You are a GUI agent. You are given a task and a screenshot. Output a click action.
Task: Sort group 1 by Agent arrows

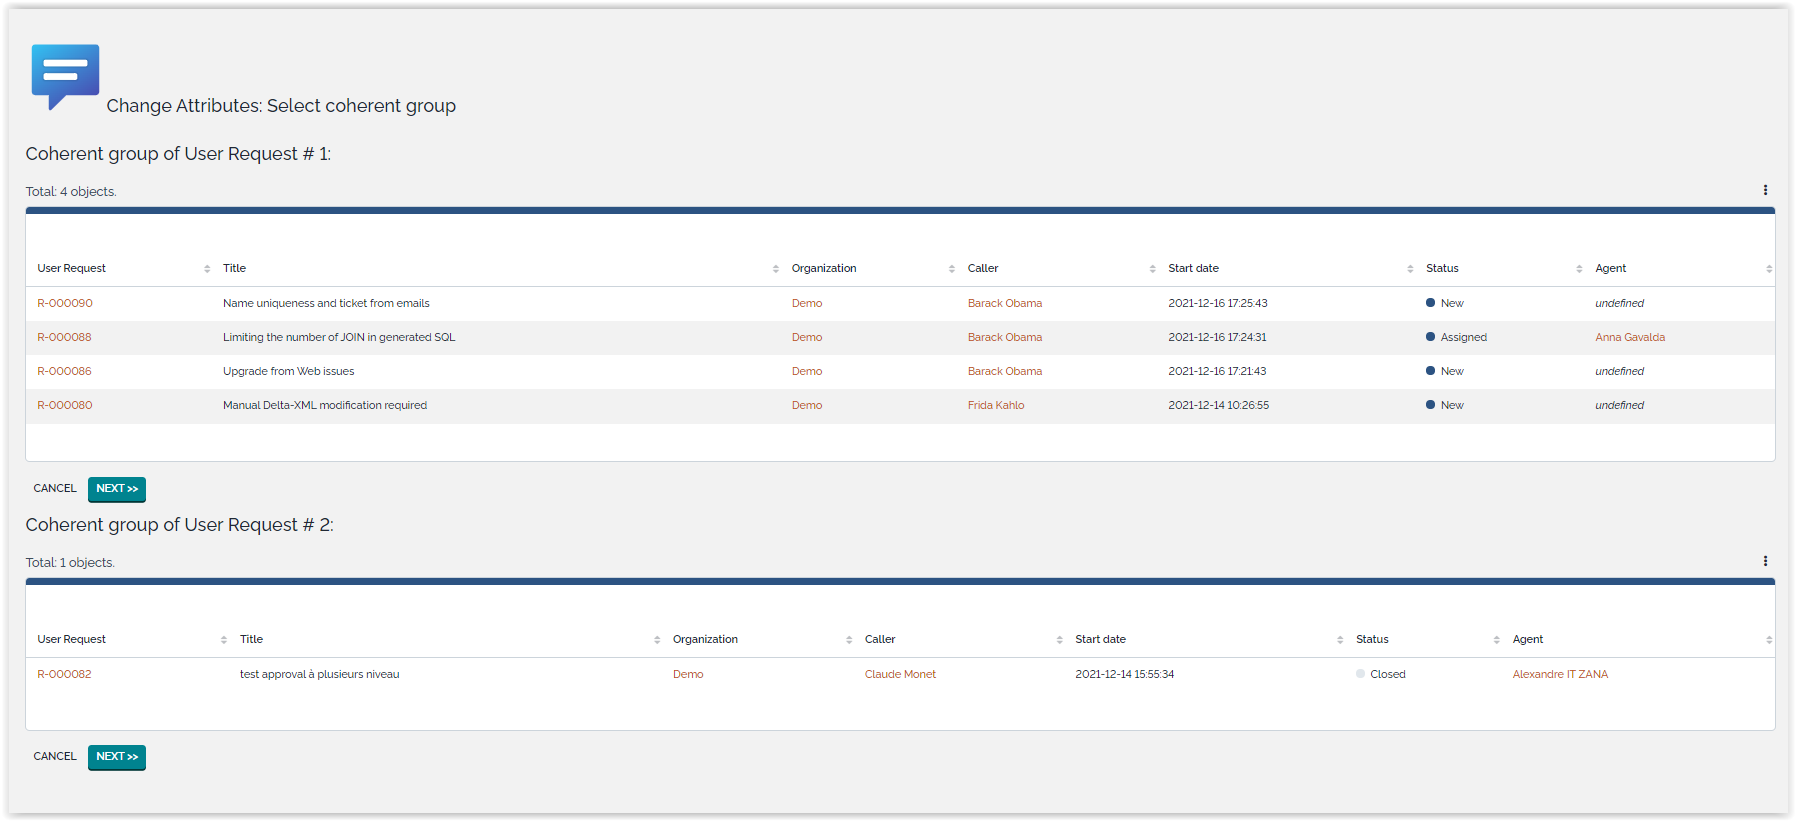coord(1768,269)
